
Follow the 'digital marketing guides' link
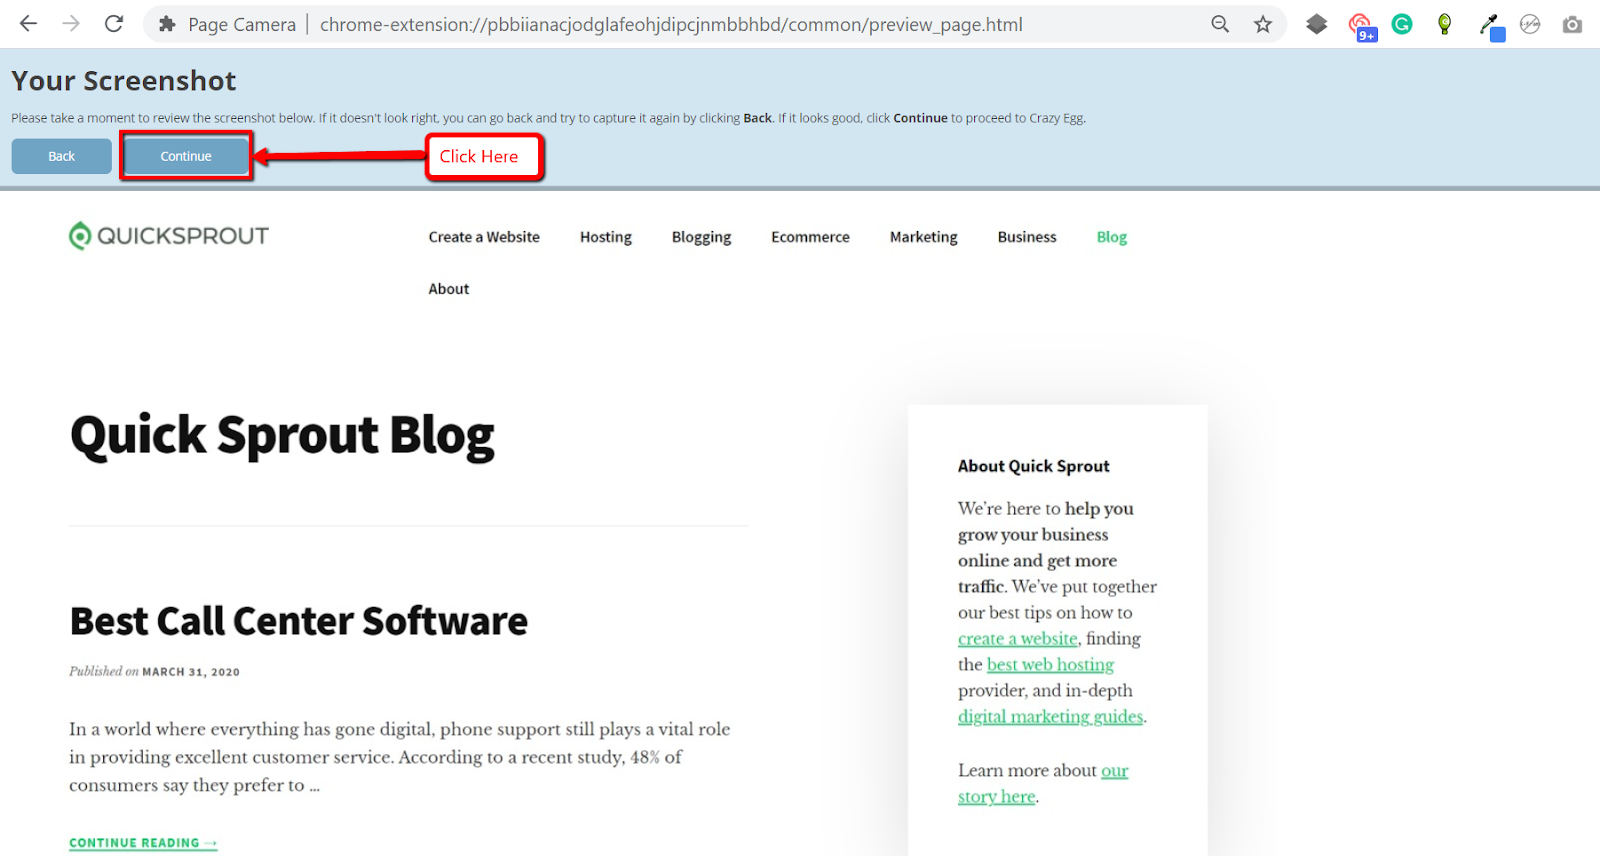click(1050, 717)
